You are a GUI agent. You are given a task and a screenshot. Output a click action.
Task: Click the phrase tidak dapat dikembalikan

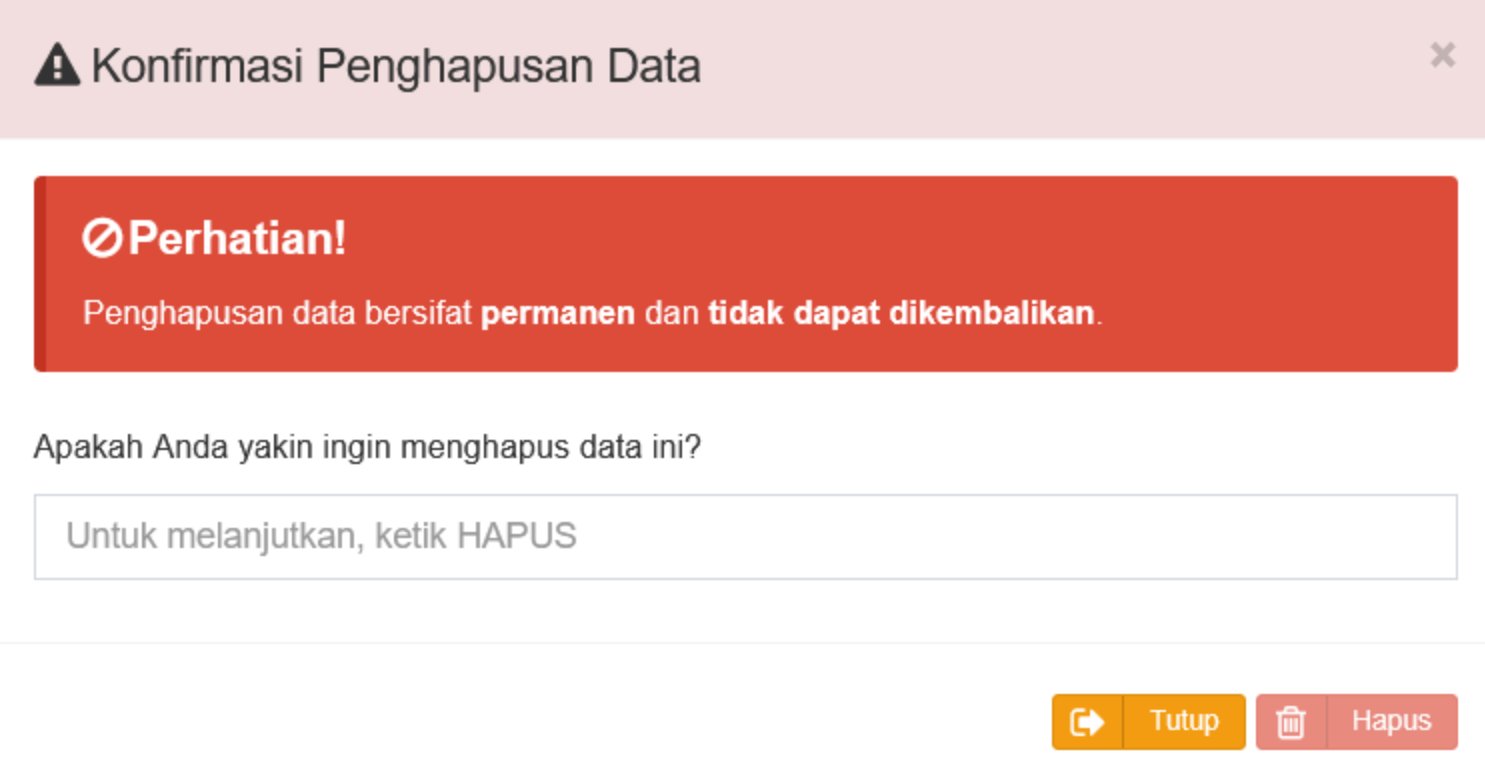[898, 313]
